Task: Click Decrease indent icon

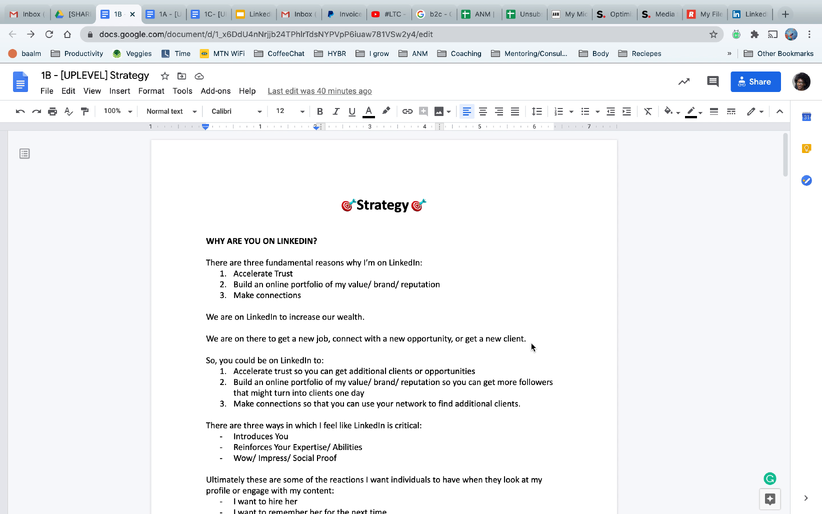Action: 611,111
